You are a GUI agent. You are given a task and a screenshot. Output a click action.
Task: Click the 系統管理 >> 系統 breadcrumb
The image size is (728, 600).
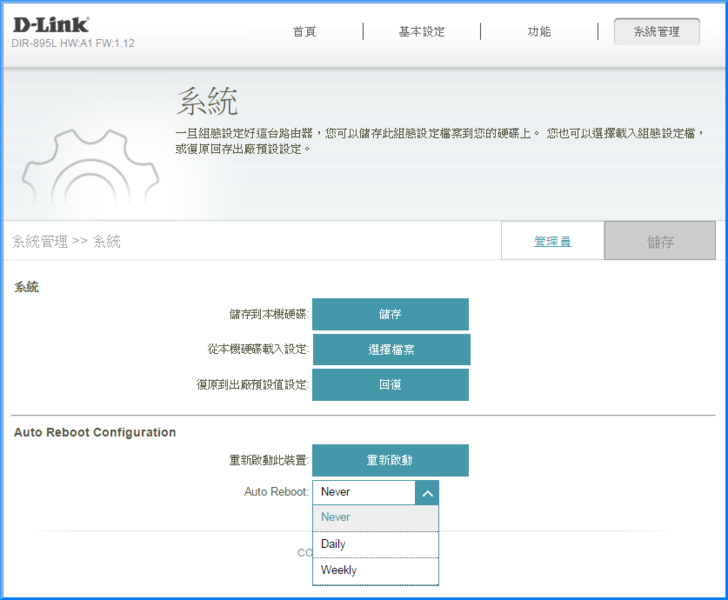pyautogui.click(x=66, y=242)
